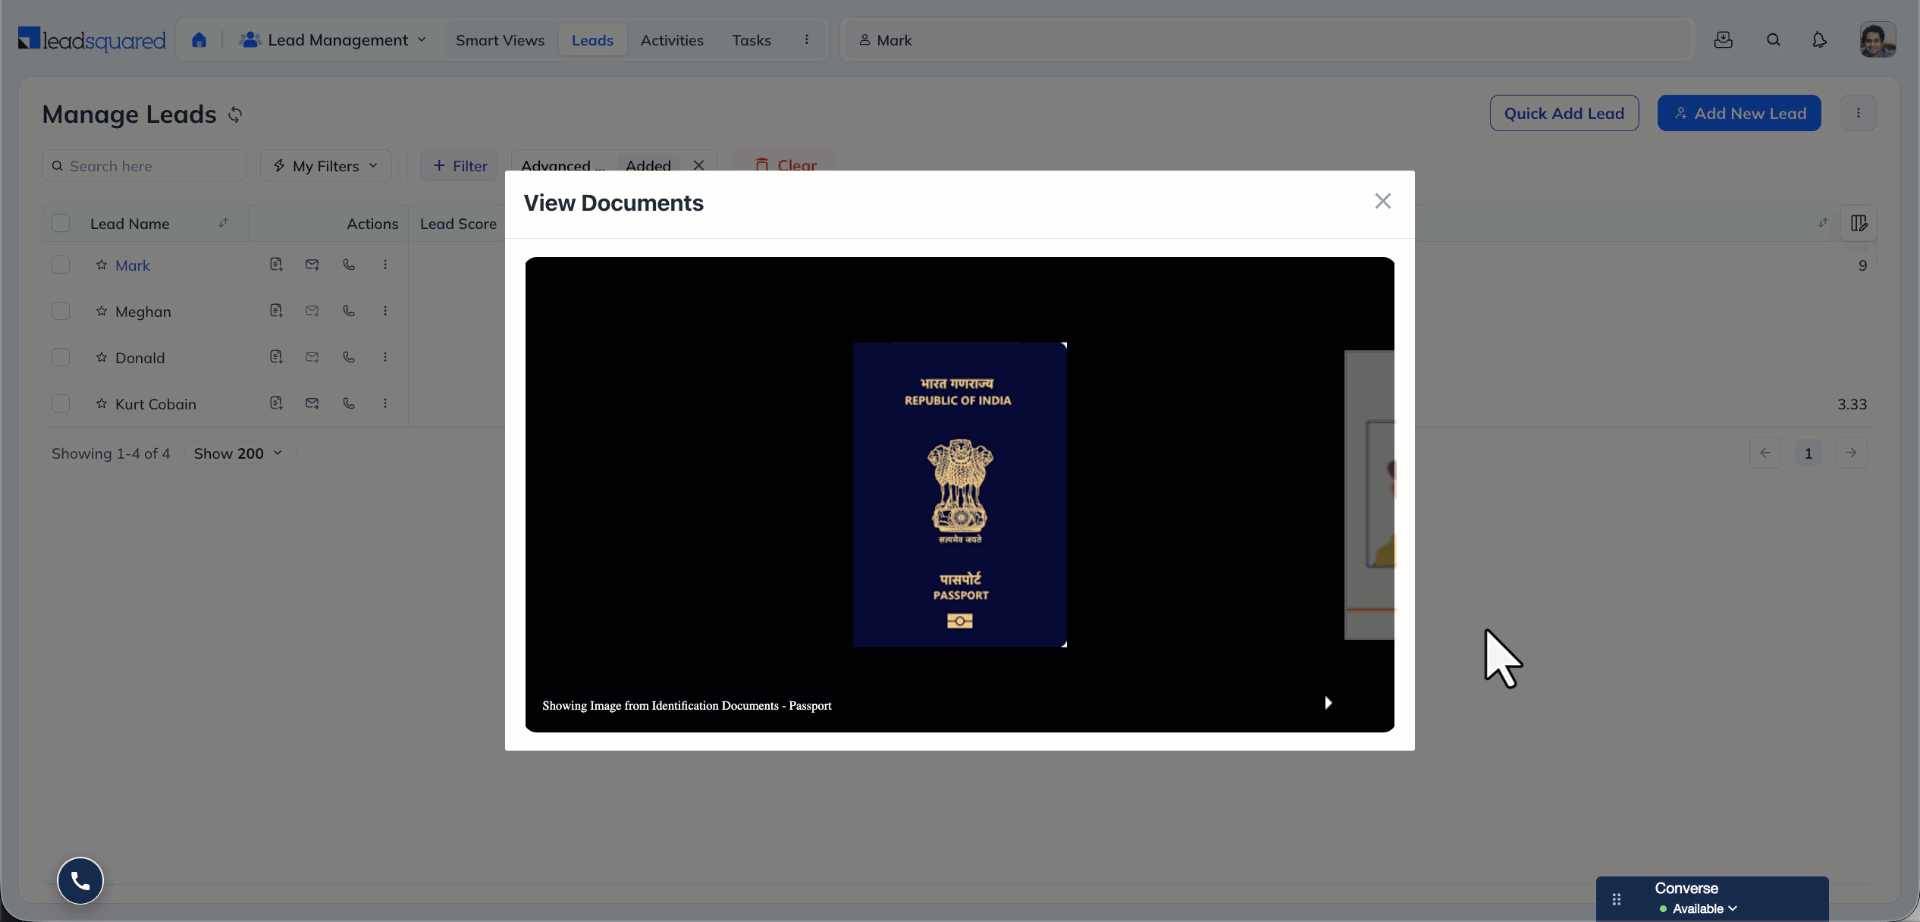Open more navigation options menu

pyautogui.click(x=807, y=40)
